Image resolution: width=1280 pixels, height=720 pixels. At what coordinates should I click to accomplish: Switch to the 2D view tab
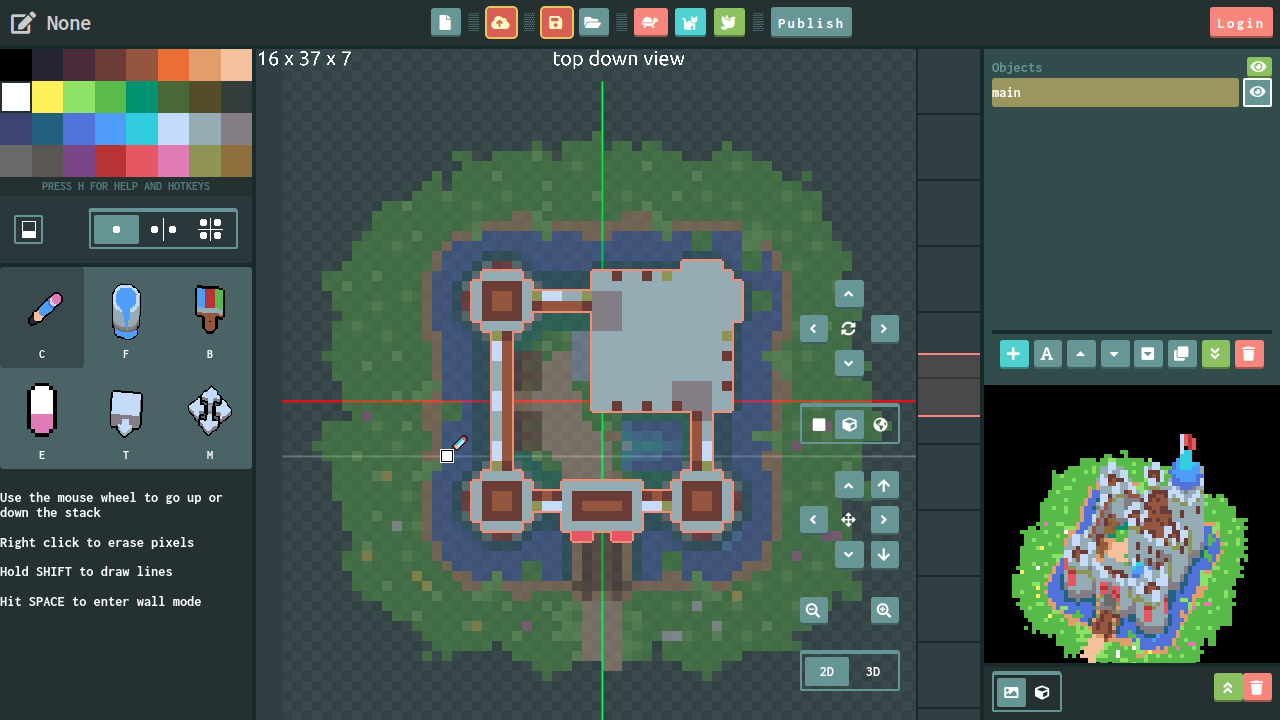point(827,671)
